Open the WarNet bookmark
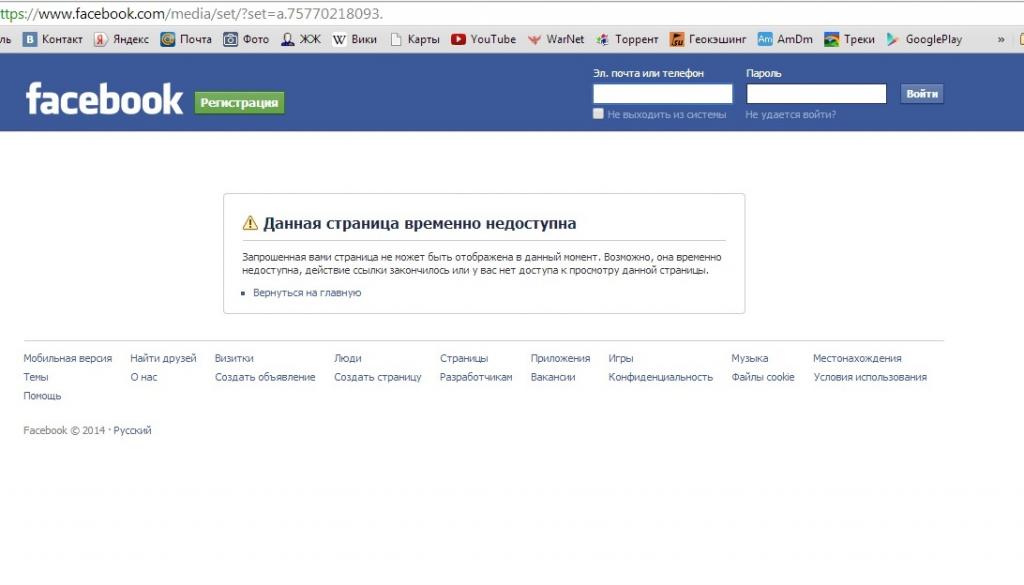Image resolution: width=1024 pixels, height=585 pixels. tap(556, 40)
